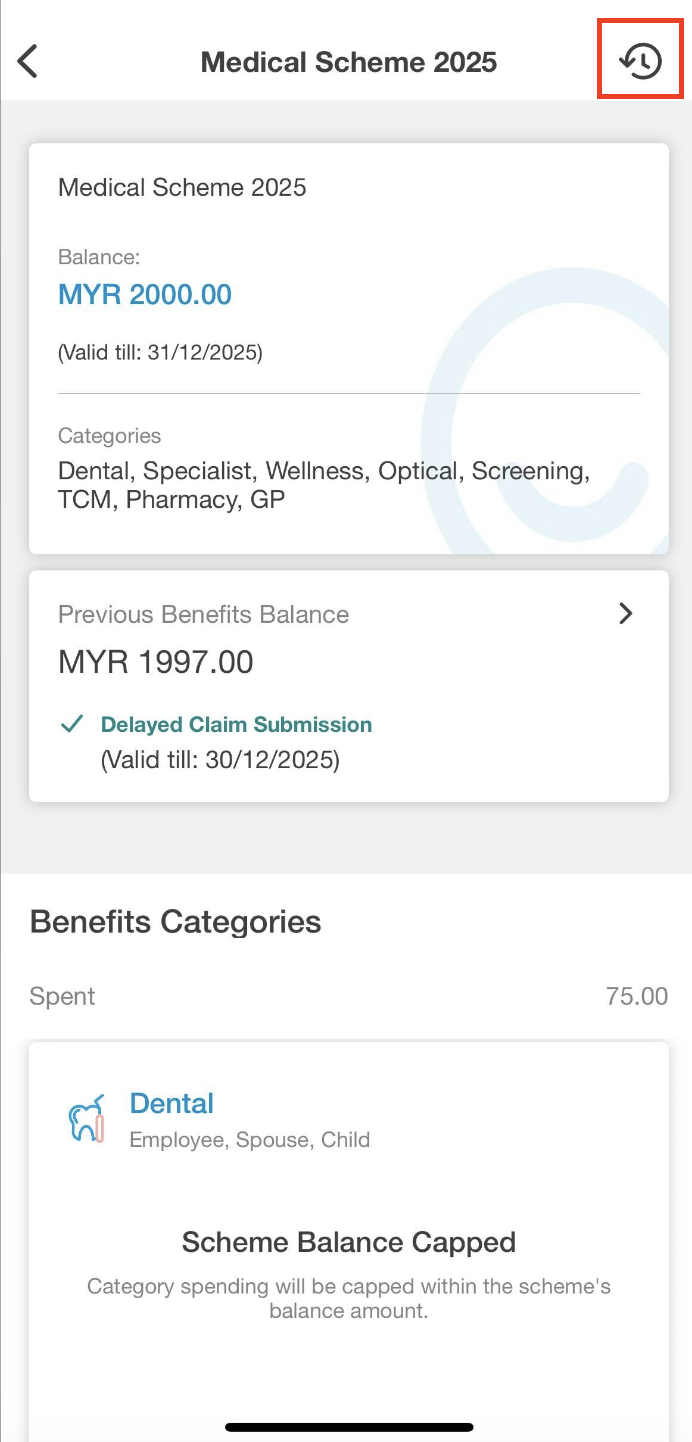Tap the Scheme Balance Capped title

tap(348, 1243)
